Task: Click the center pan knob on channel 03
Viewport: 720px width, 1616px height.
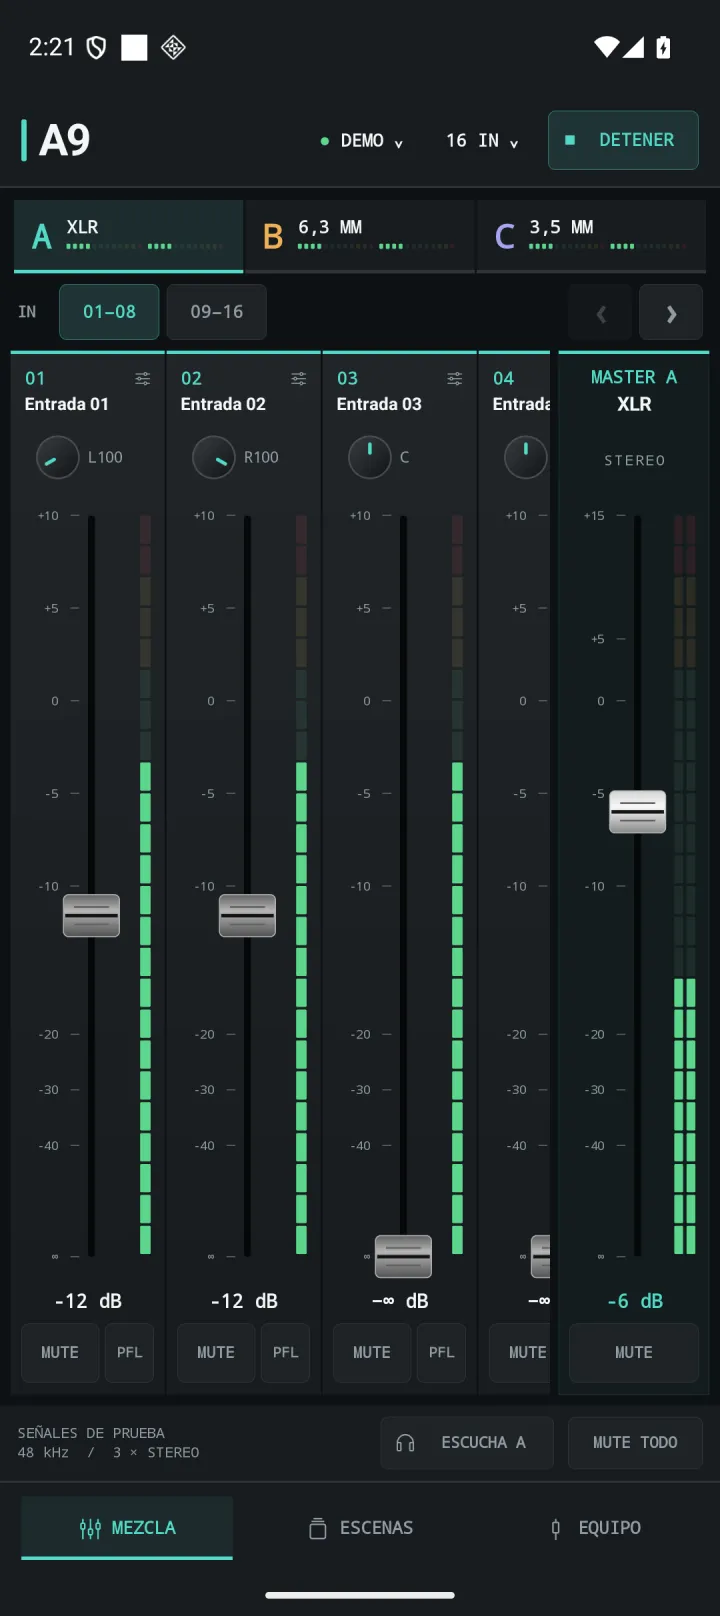Action: tap(369, 457)
